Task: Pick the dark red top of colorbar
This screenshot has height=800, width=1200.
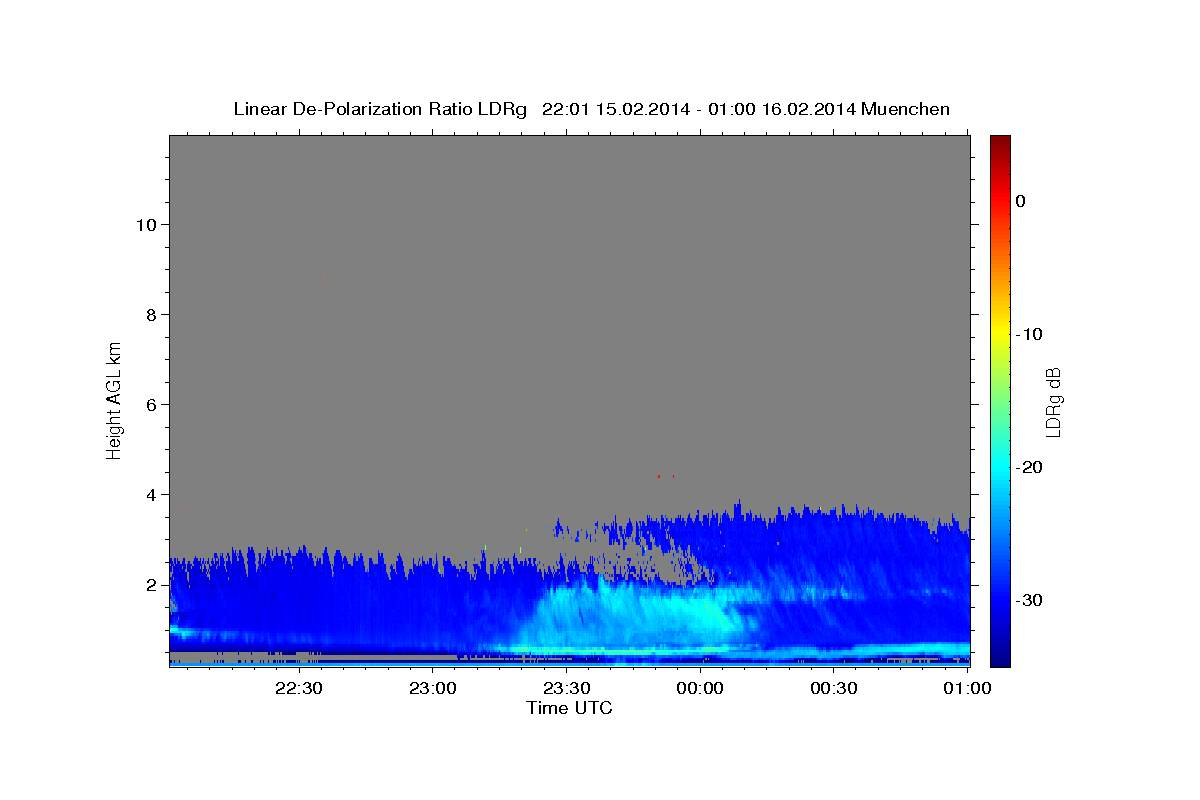Action: (x=1000, y=142)
